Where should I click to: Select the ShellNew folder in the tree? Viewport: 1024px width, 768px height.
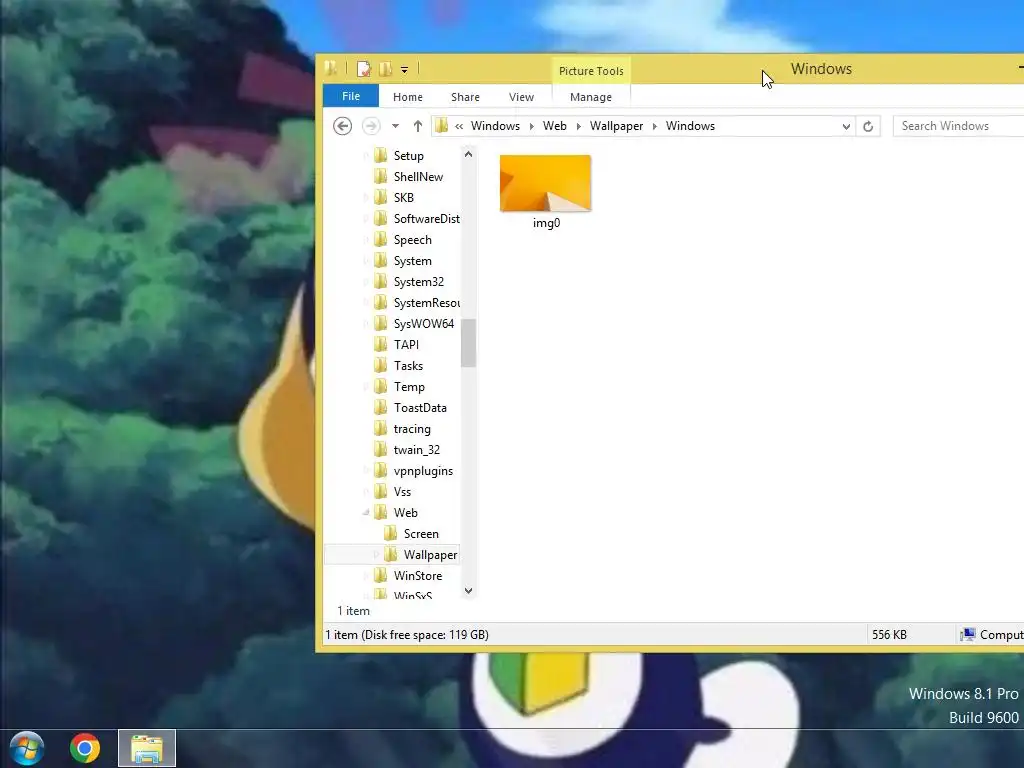coord(418,176)
